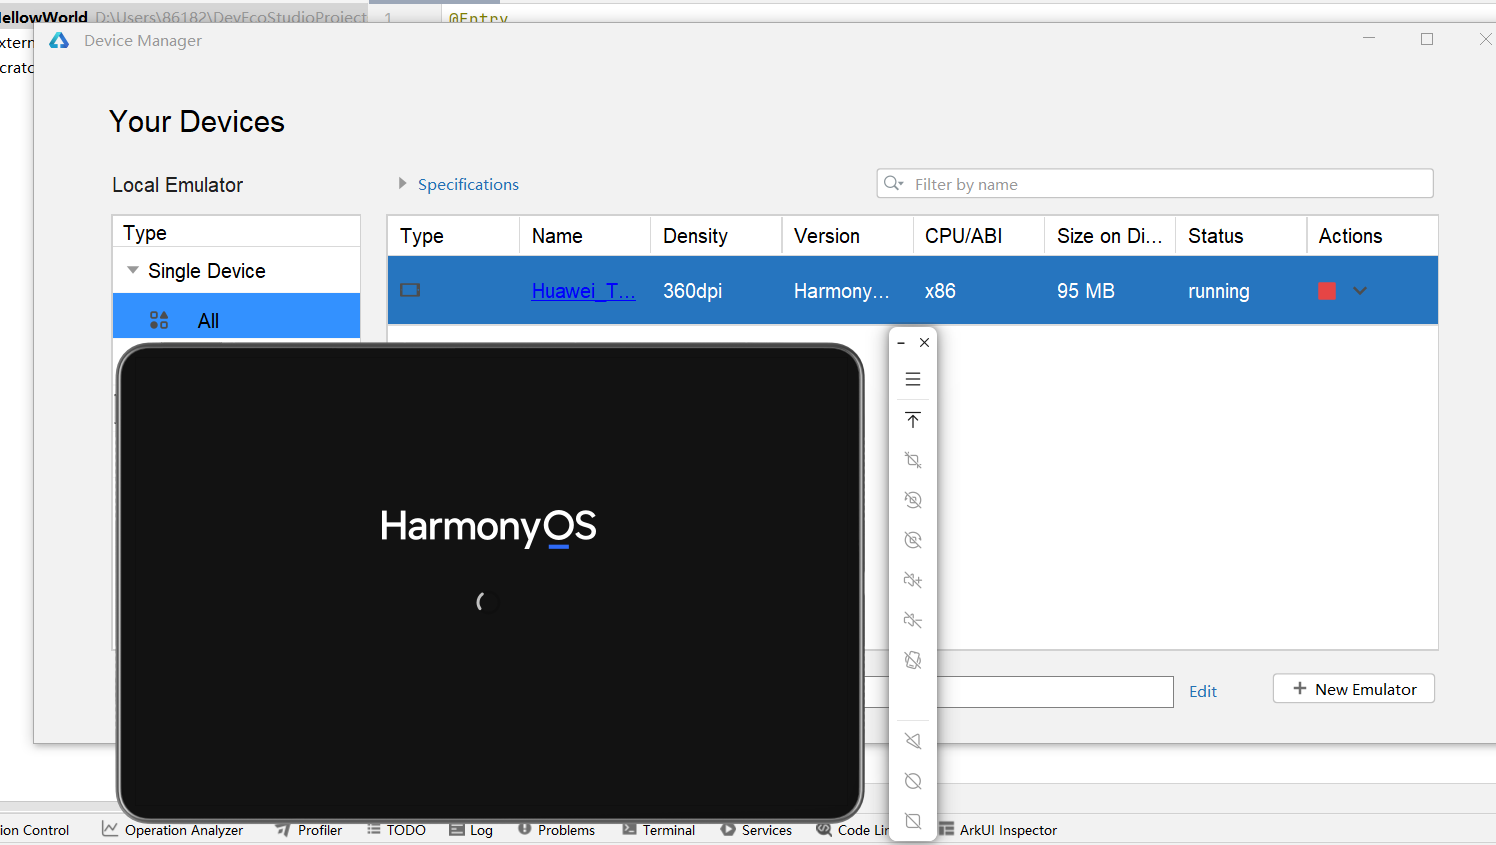
Task: Click the Harmony... version cell
Action: (x=841, y=291)
